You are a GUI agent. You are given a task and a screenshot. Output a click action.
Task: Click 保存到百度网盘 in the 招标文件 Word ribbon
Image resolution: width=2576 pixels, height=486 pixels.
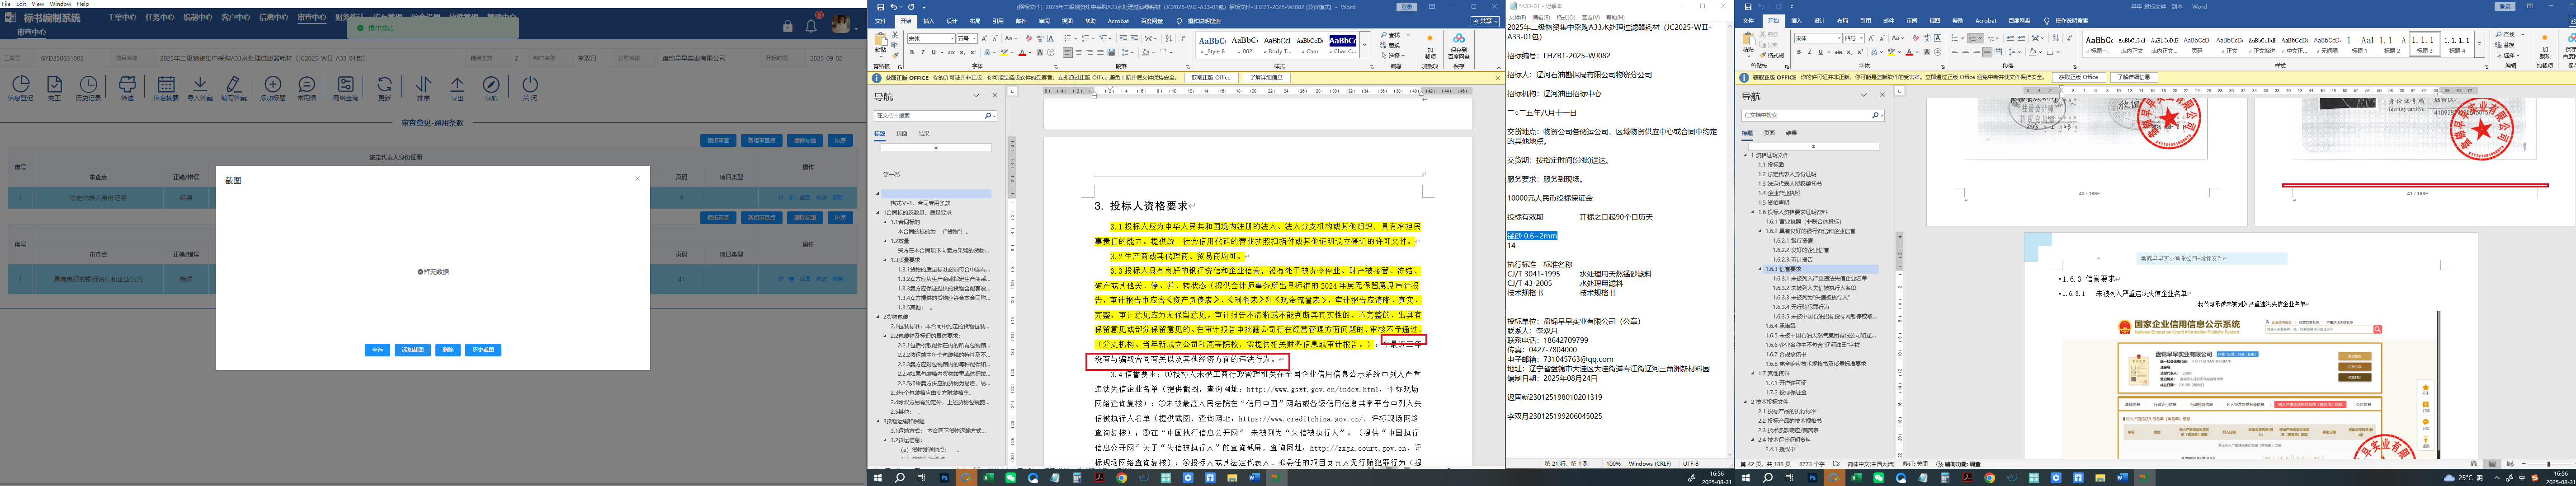pyautogui.click(x=1459, y=45)
